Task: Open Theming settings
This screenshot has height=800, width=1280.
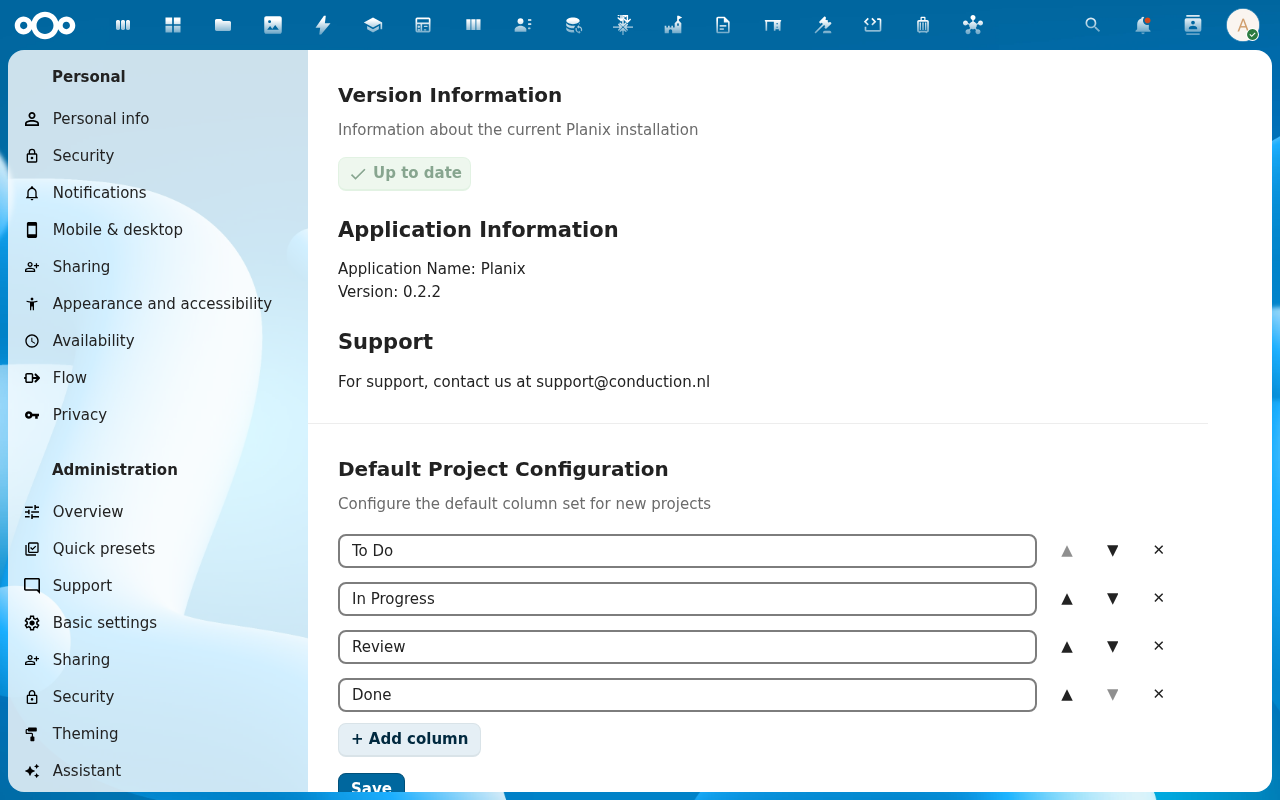Action: coord(158,734)
